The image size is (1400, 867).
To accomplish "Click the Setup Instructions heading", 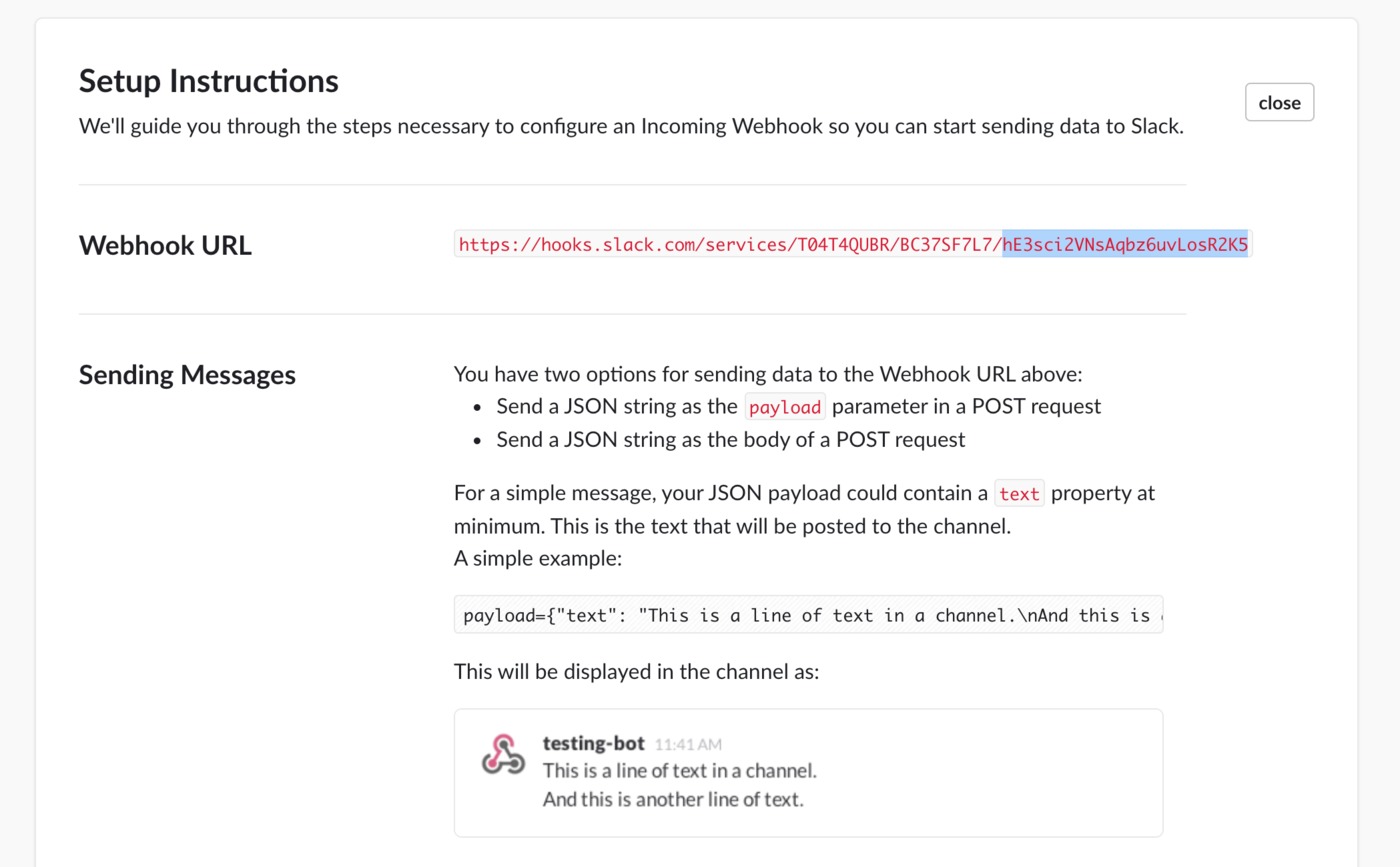I will point(209,80).
